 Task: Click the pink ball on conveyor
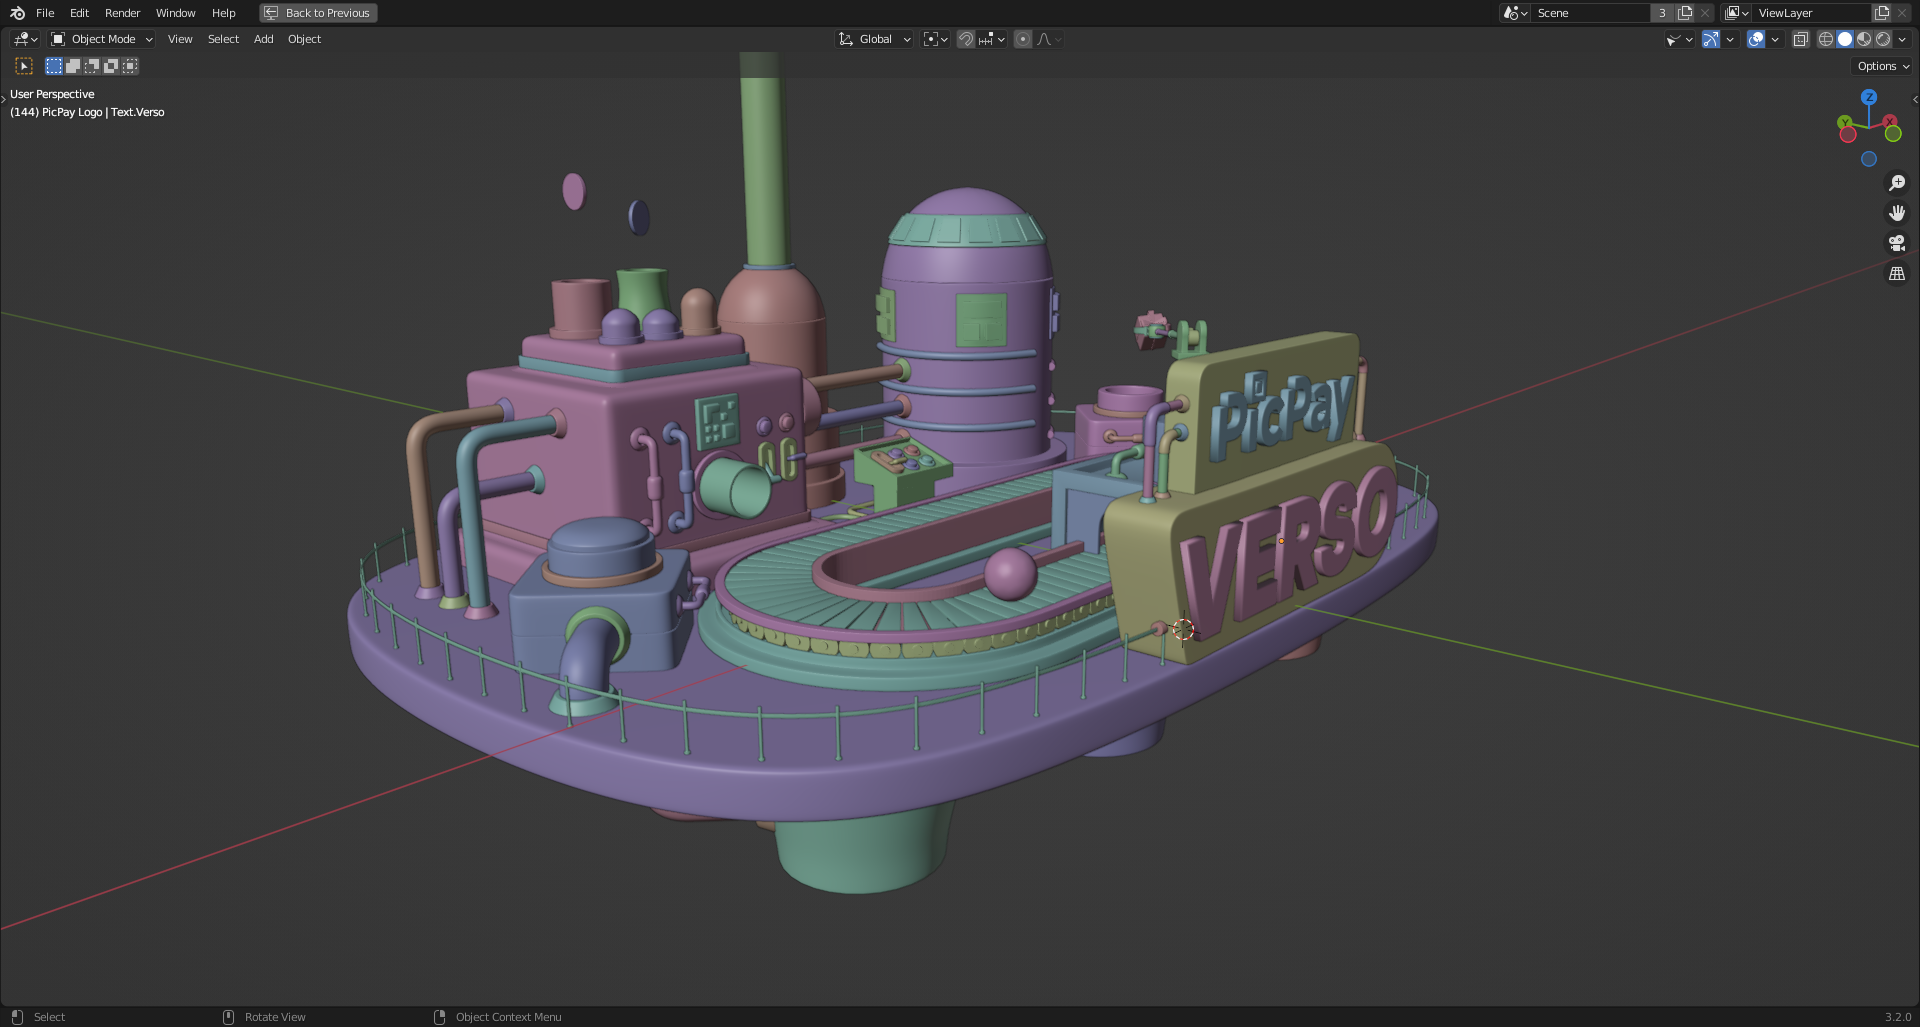point(1010,574)
